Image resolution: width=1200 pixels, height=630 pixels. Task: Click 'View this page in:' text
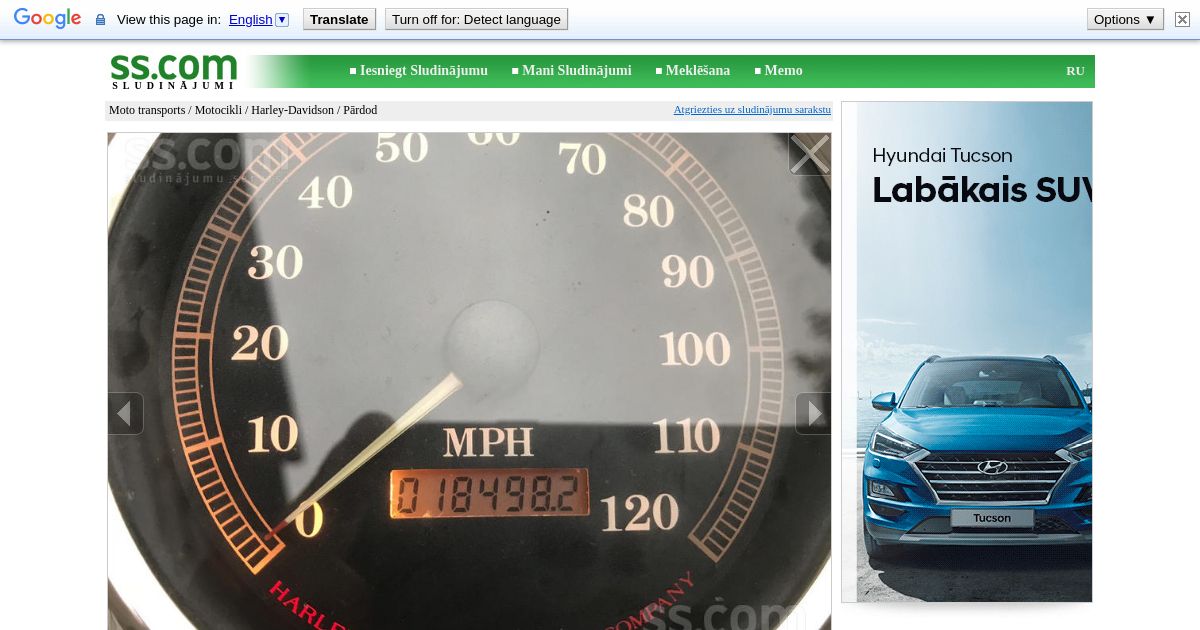[169, 19]
